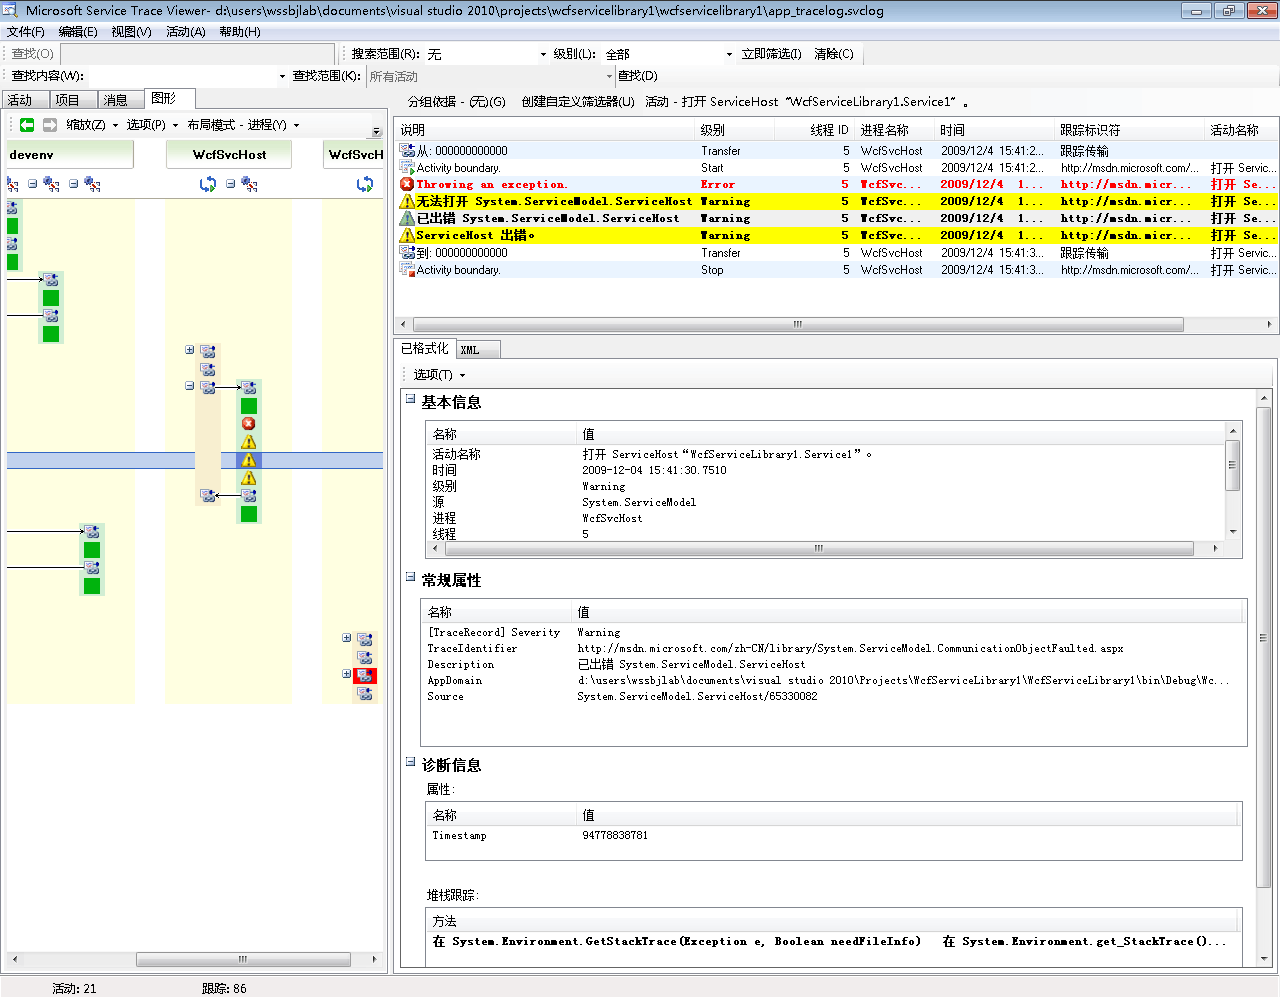Click the circular arrows icon under WcfSvcHost header
1280x997 pixels.
208,184
